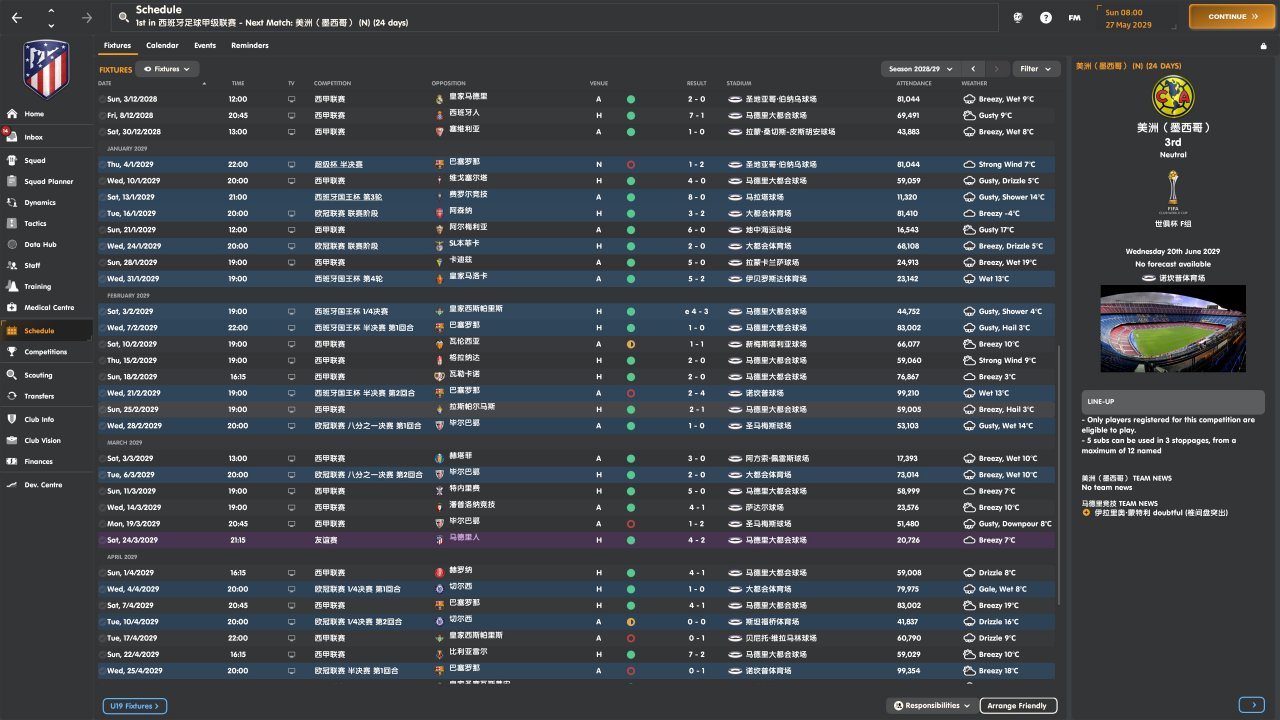Click the world globe icon
The width and height of the screenshot is (1280, 720).
[1018, 17]
